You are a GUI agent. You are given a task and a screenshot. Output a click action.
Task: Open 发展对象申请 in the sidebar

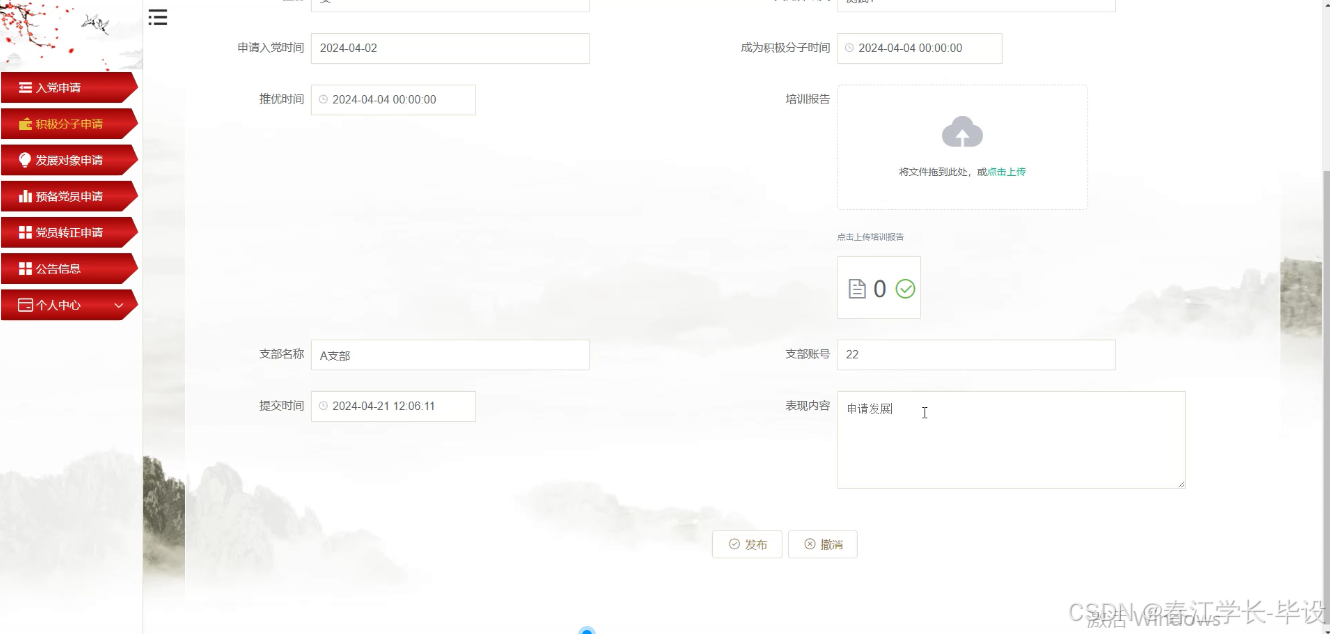[69, 160]
